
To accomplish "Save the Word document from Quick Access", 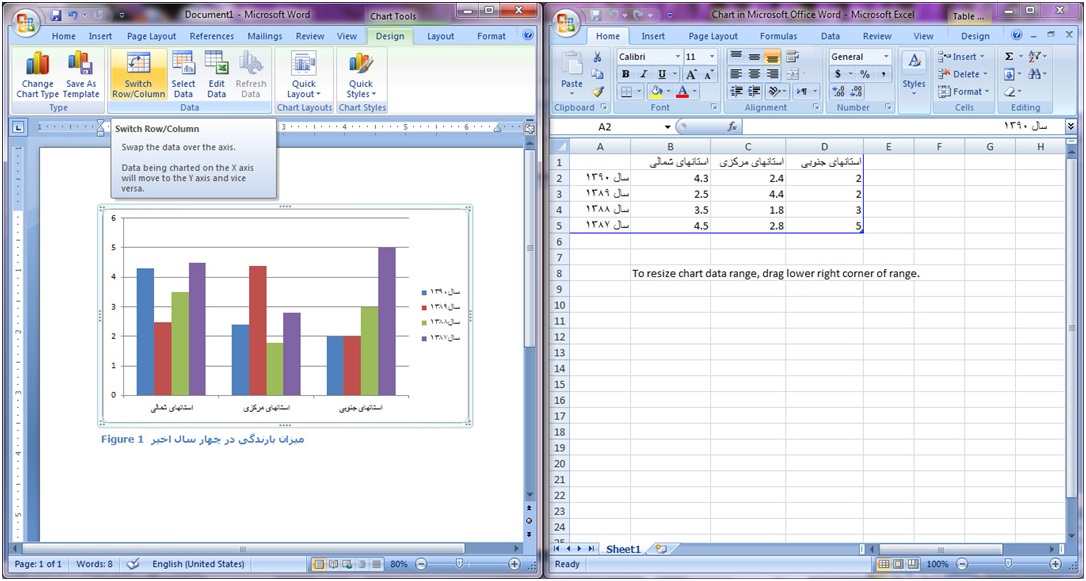I will click(x=56, y=15).
